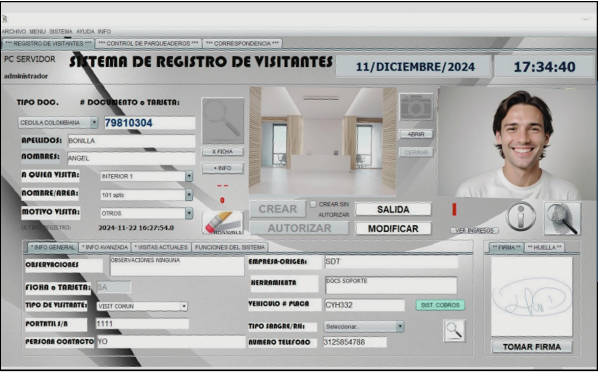Click the Observaciones text area
The height and width of the screenshot is (372, 598).
(177, 266)
